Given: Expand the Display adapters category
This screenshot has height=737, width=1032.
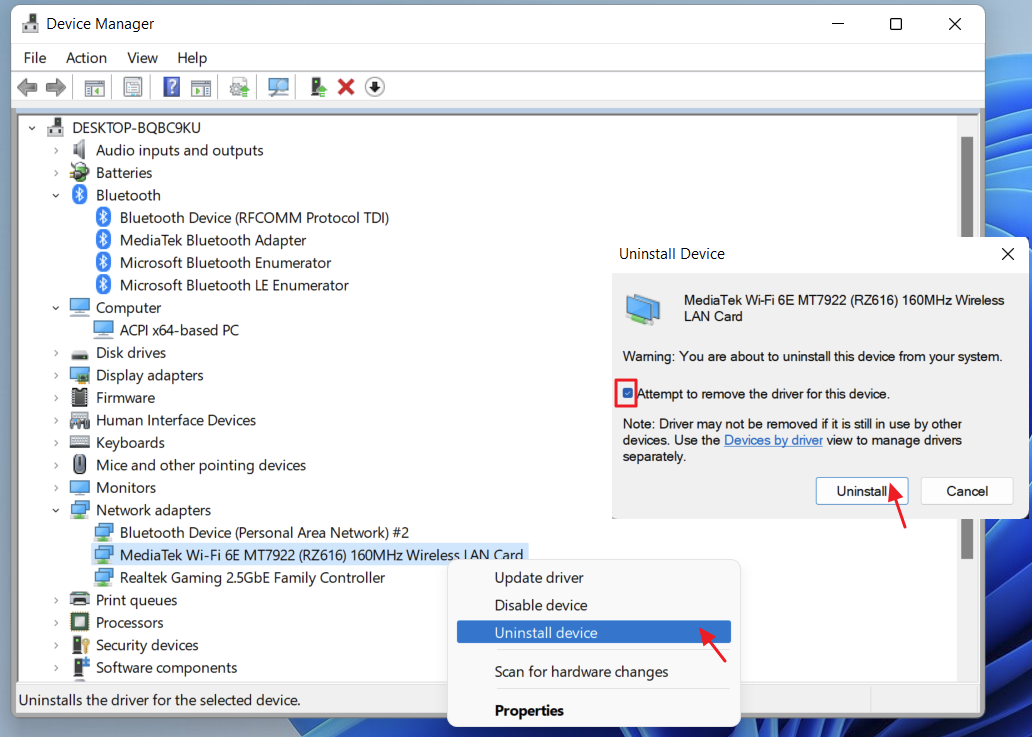Looking at the screenshot, I should pyautogui.click(x=57, y=376).
